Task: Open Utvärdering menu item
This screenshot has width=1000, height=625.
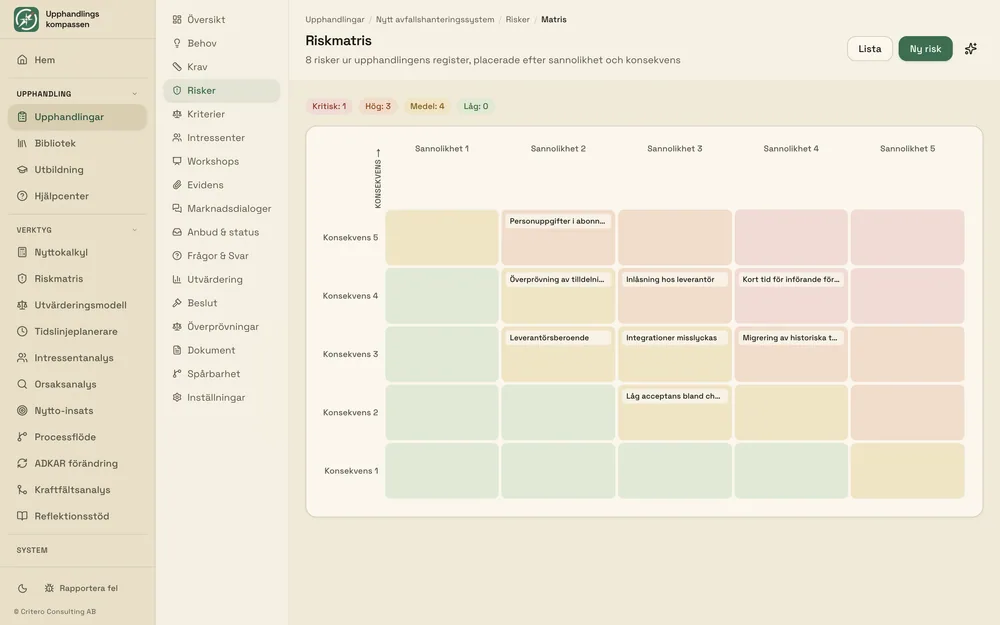Action: 221,279
